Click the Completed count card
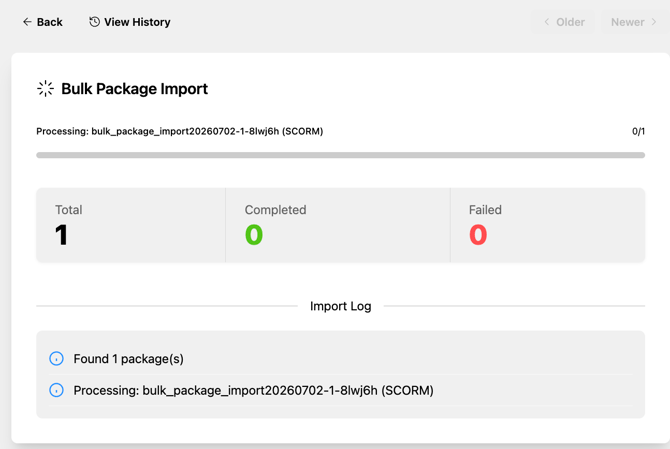The image size is (670, 449). pos(338,225)
